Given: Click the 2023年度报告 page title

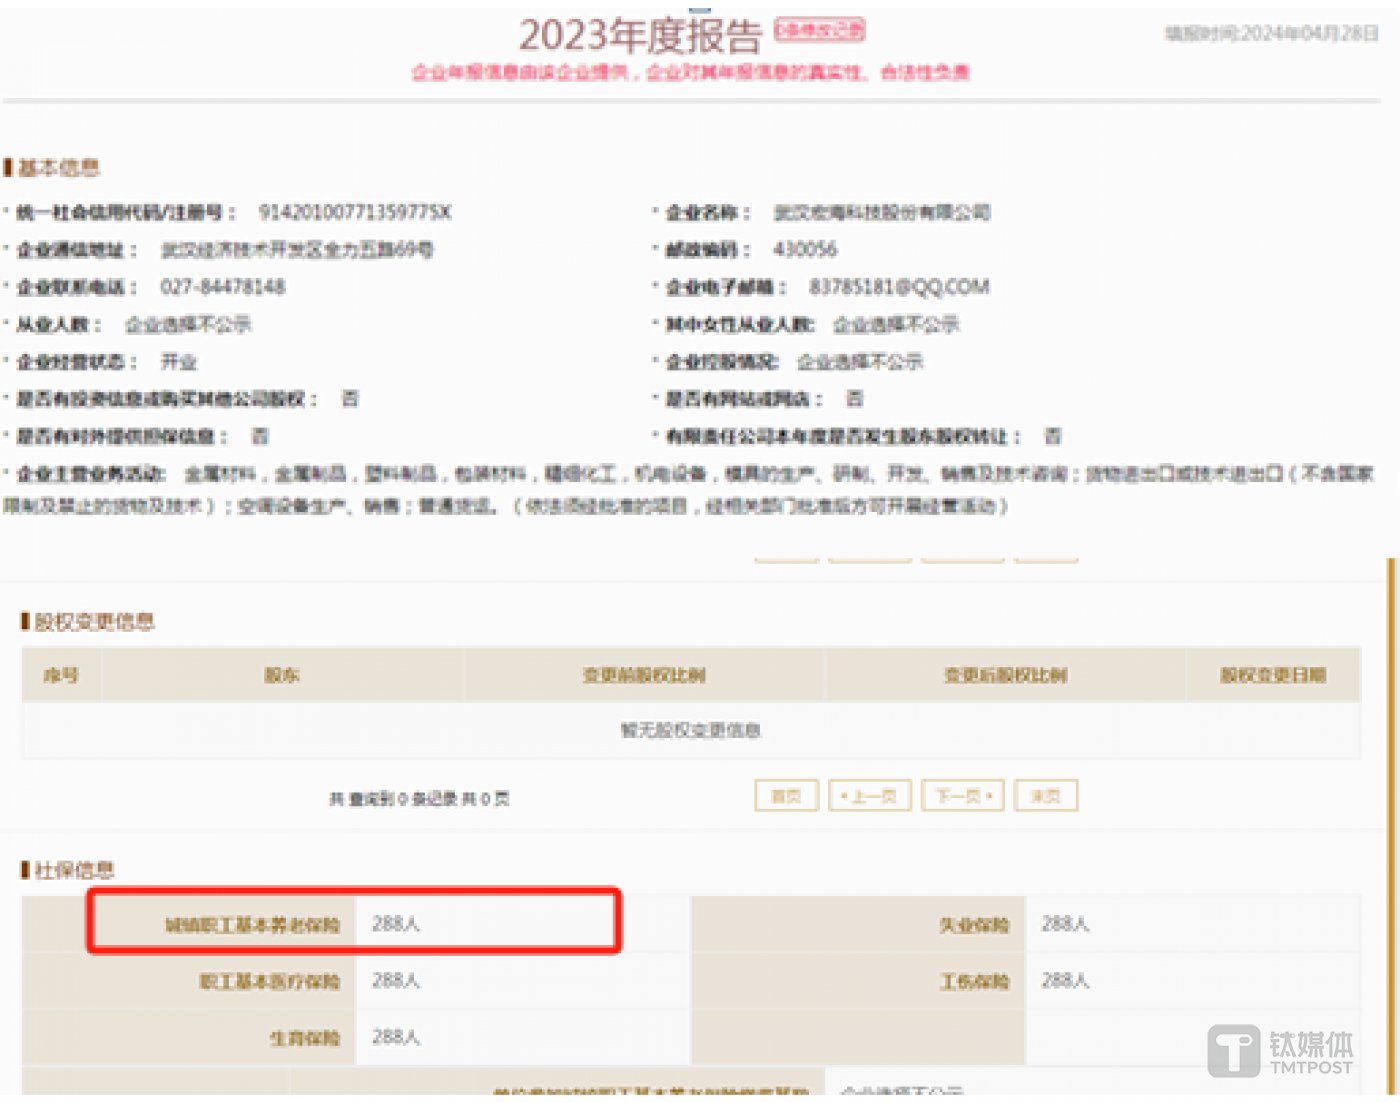Looking at the screenshot, I should 640,36.
